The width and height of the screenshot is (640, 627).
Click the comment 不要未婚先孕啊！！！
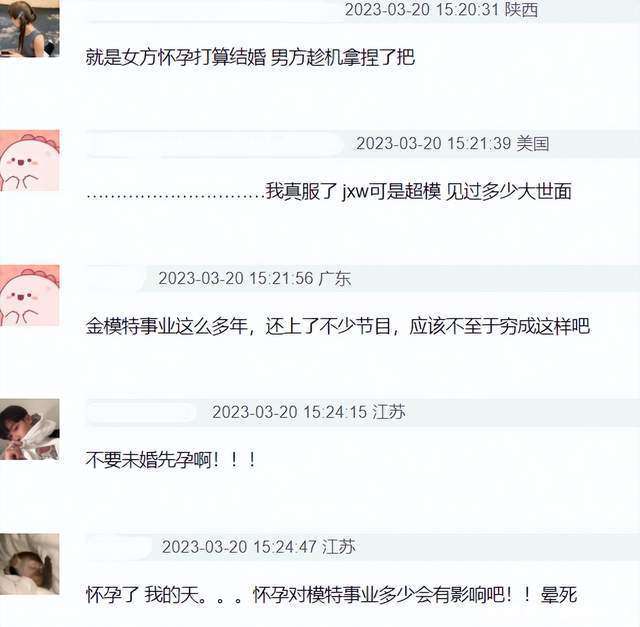tap(171, 460)
